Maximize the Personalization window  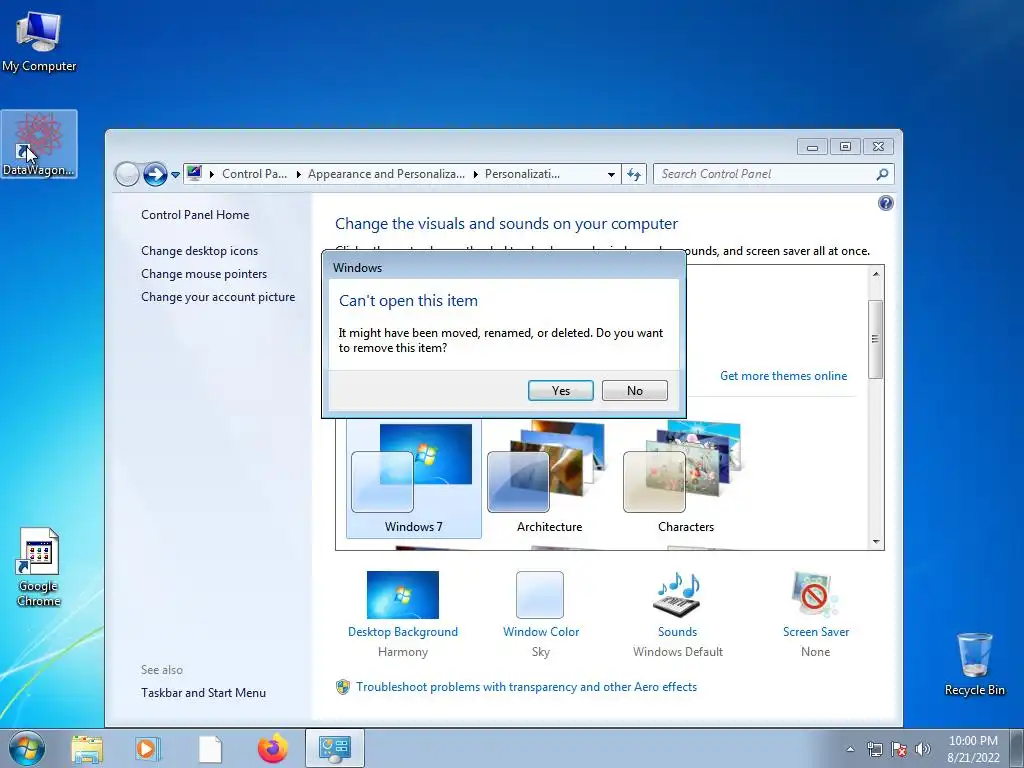coord(845,147)
